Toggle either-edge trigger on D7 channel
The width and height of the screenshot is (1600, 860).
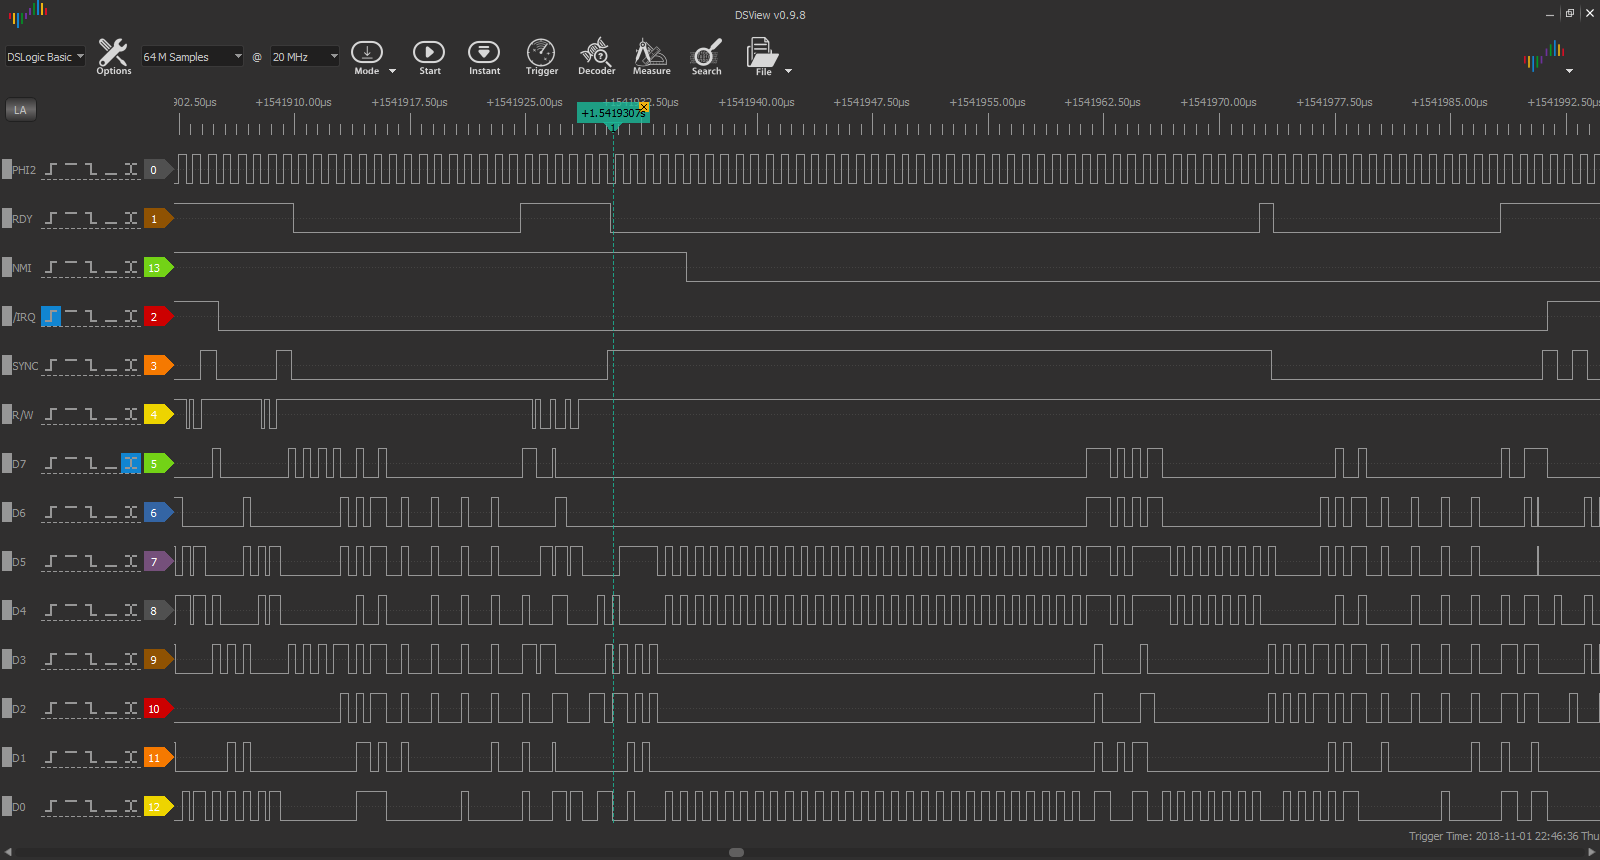tap(131, 463)
